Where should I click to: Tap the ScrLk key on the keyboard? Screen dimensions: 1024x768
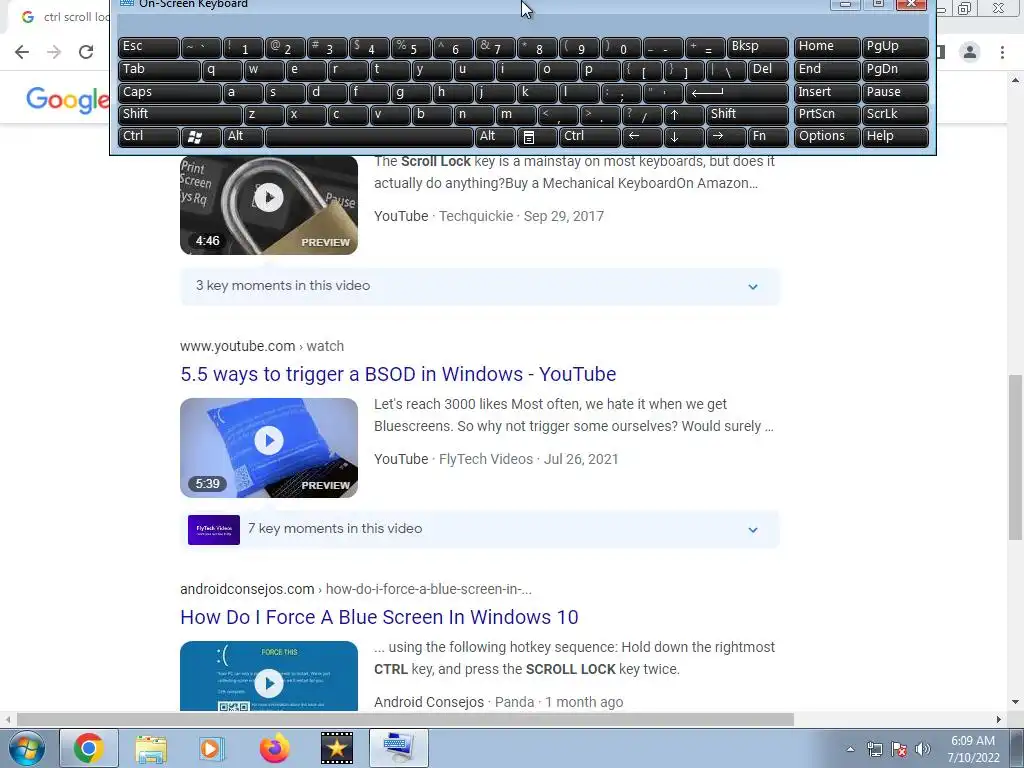(x=895, y=114)
